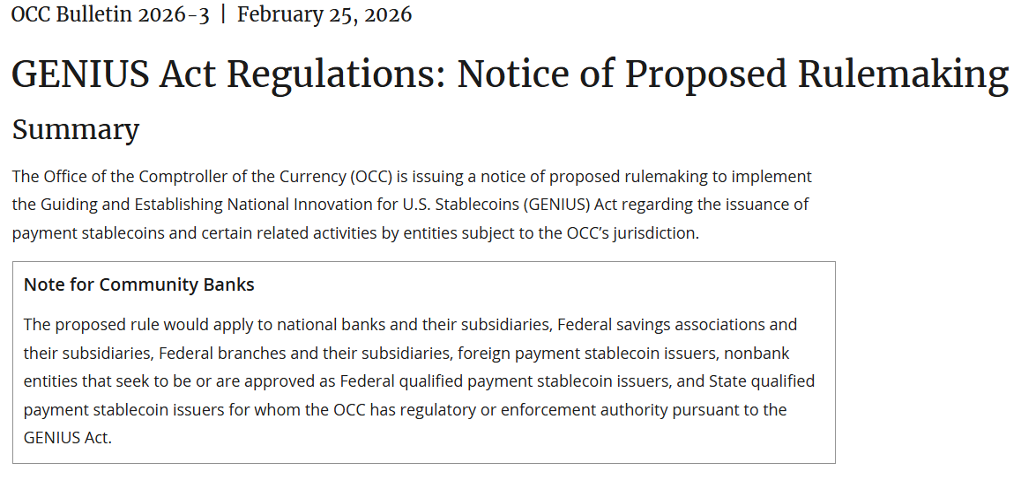Click the vertical bar separator before the date
Image resolution: width=1022 pixels, height=482 pixels.
(222, 15)
